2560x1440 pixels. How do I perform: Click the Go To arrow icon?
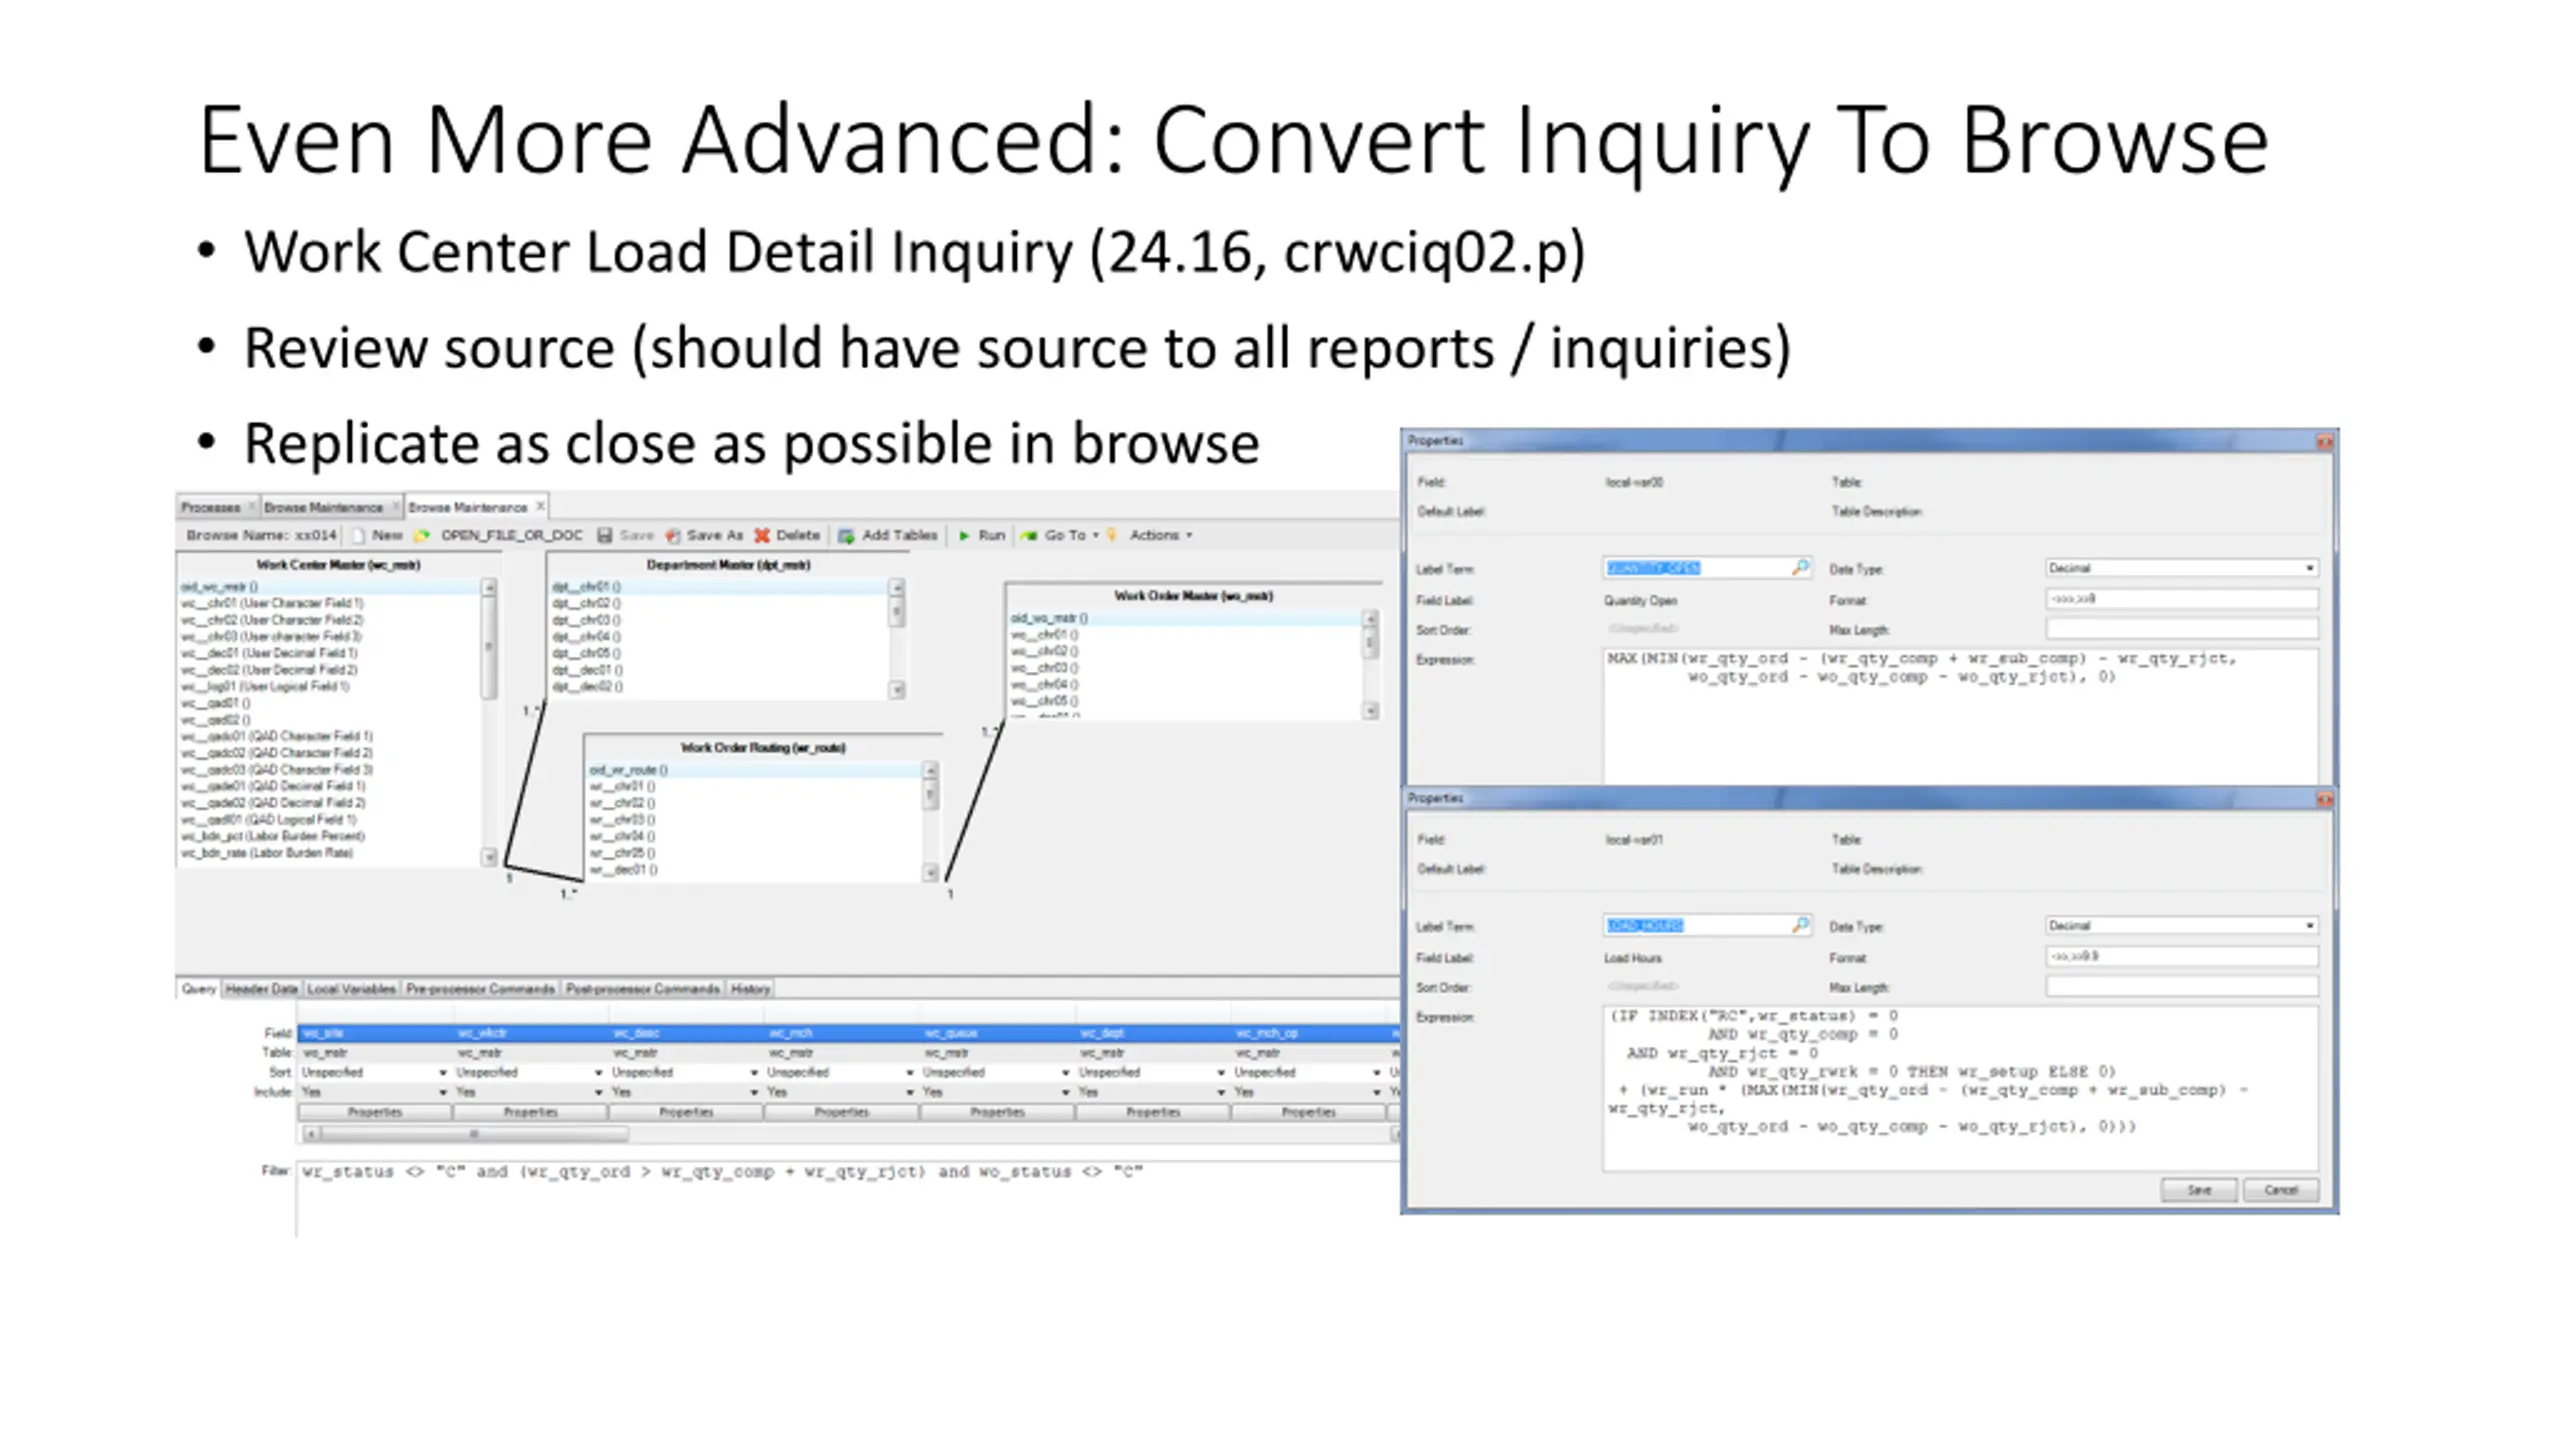(1028, 535)
